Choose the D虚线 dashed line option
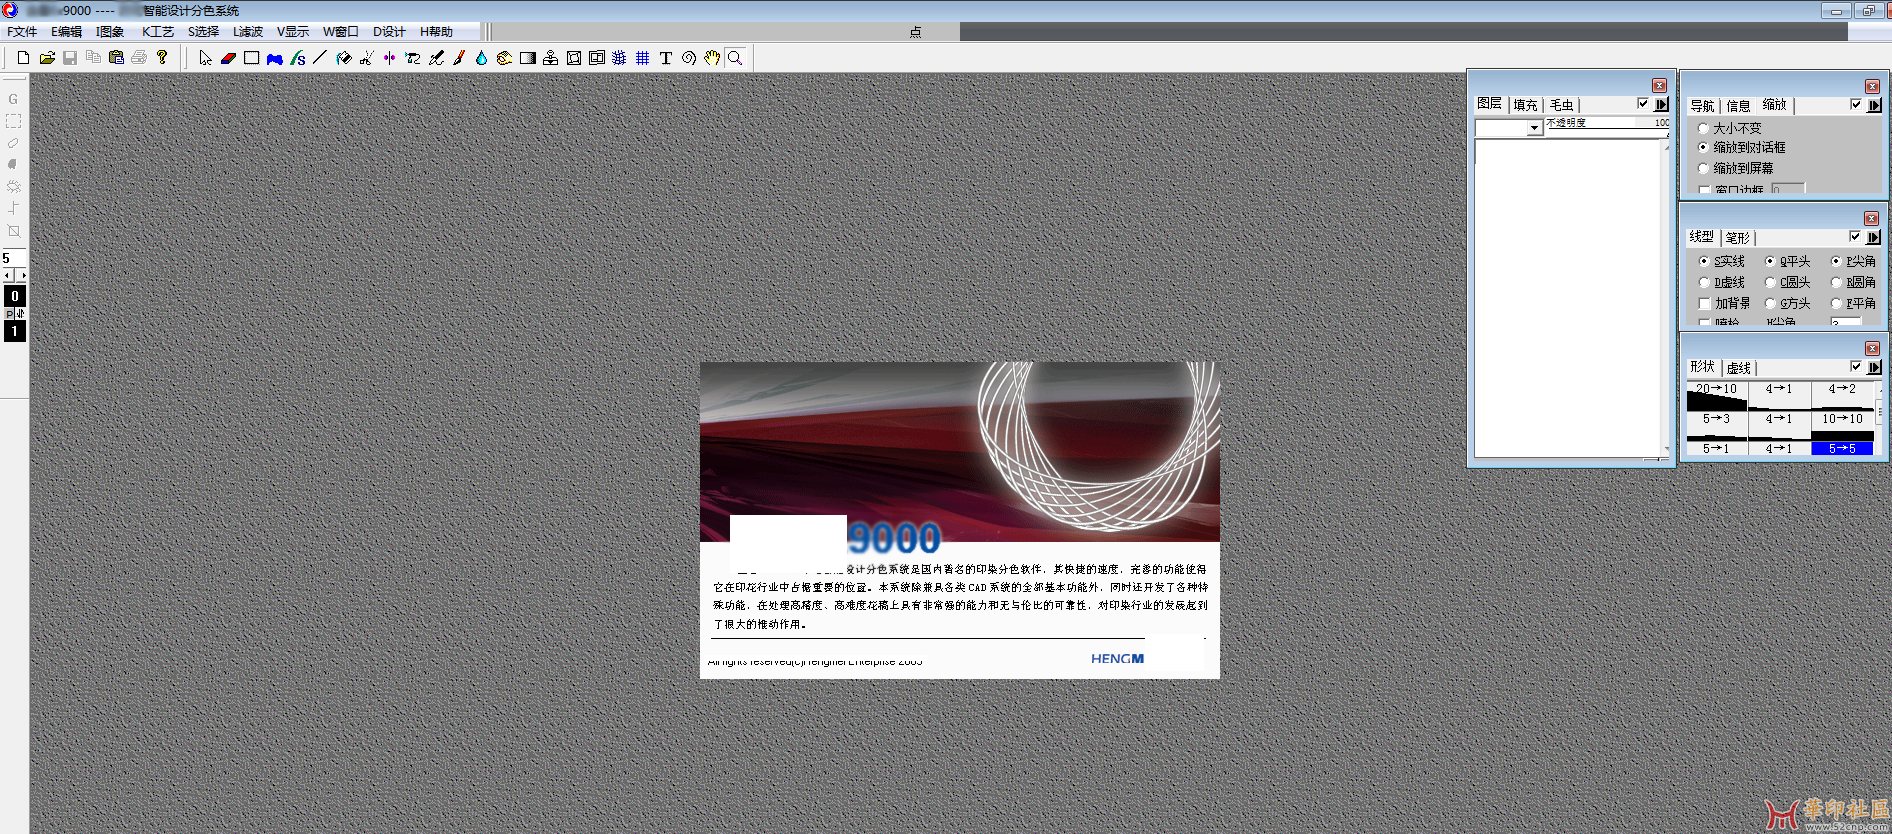The height and width of the screenshot is (834, 1892). [1704, 283]
